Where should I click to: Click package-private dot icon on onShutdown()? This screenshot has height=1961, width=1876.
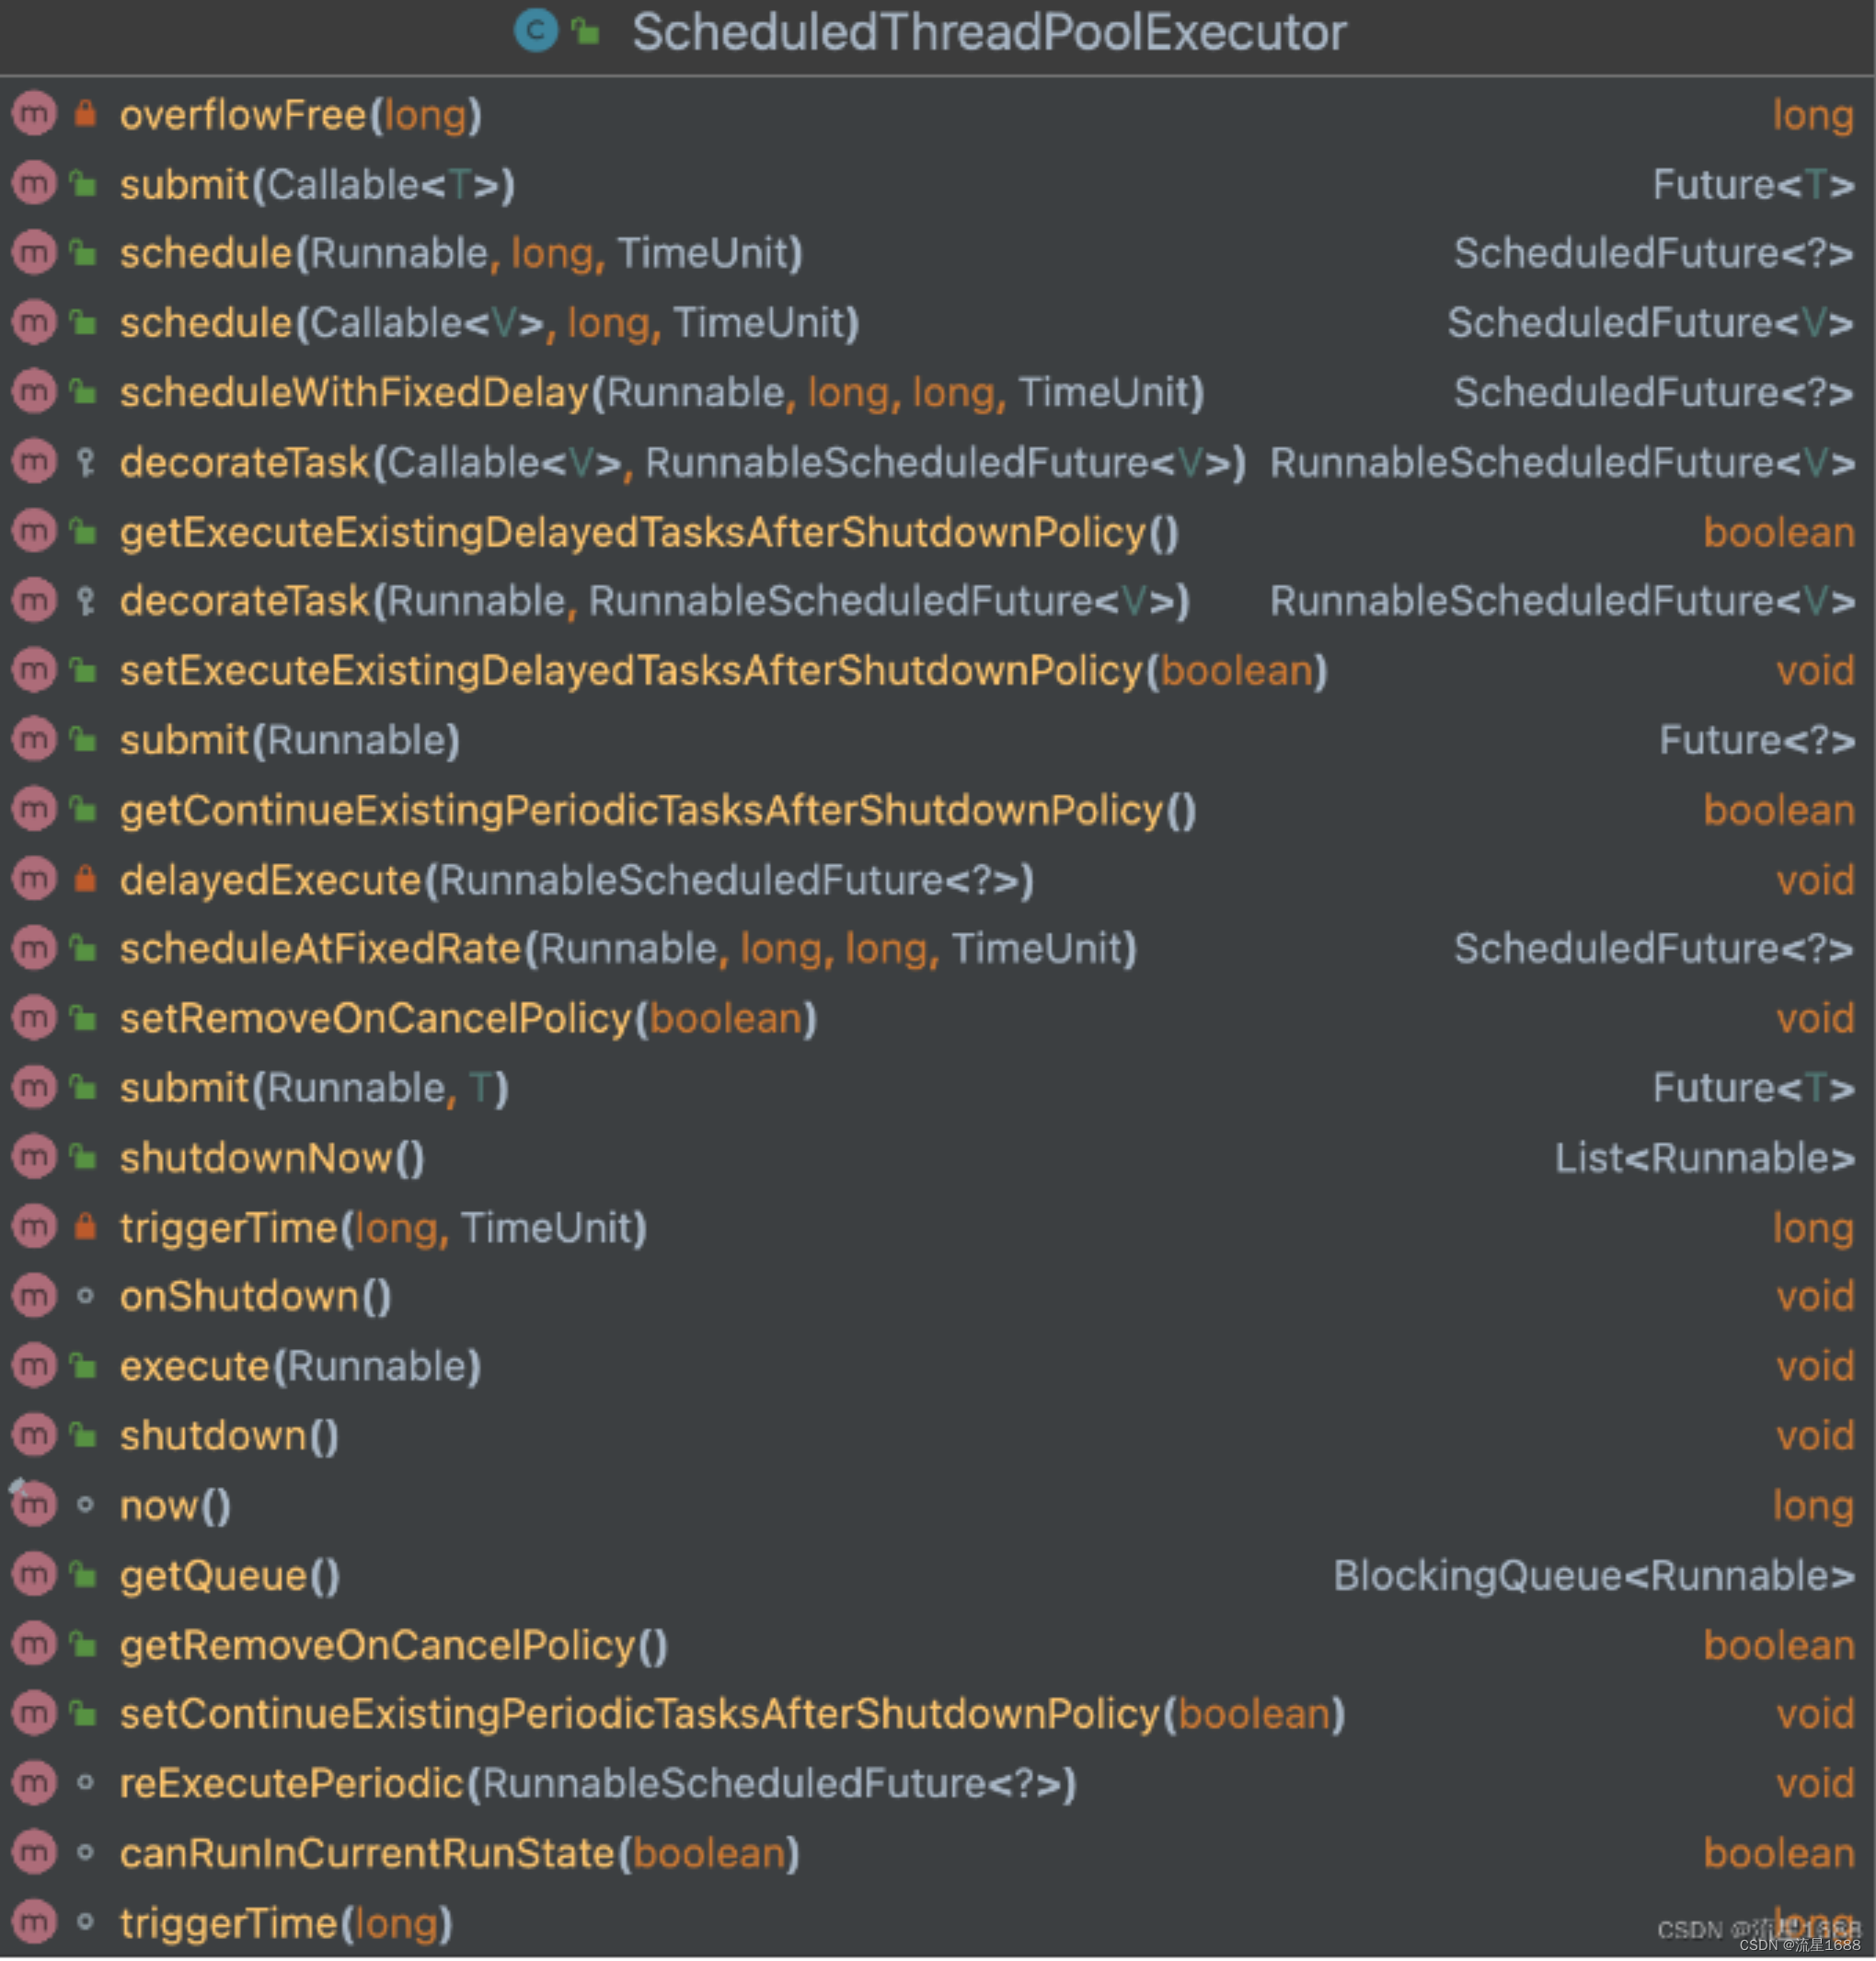[85, 1297]
